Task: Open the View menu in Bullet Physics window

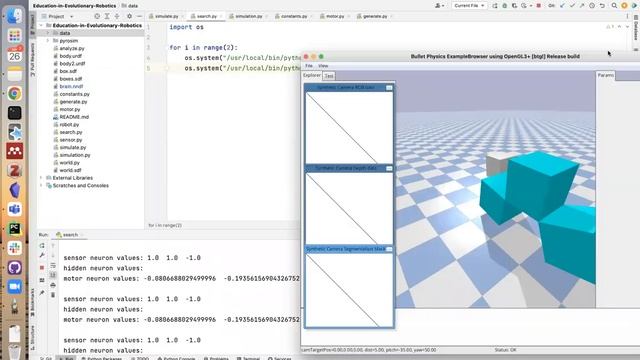Action: pos(323,66)
